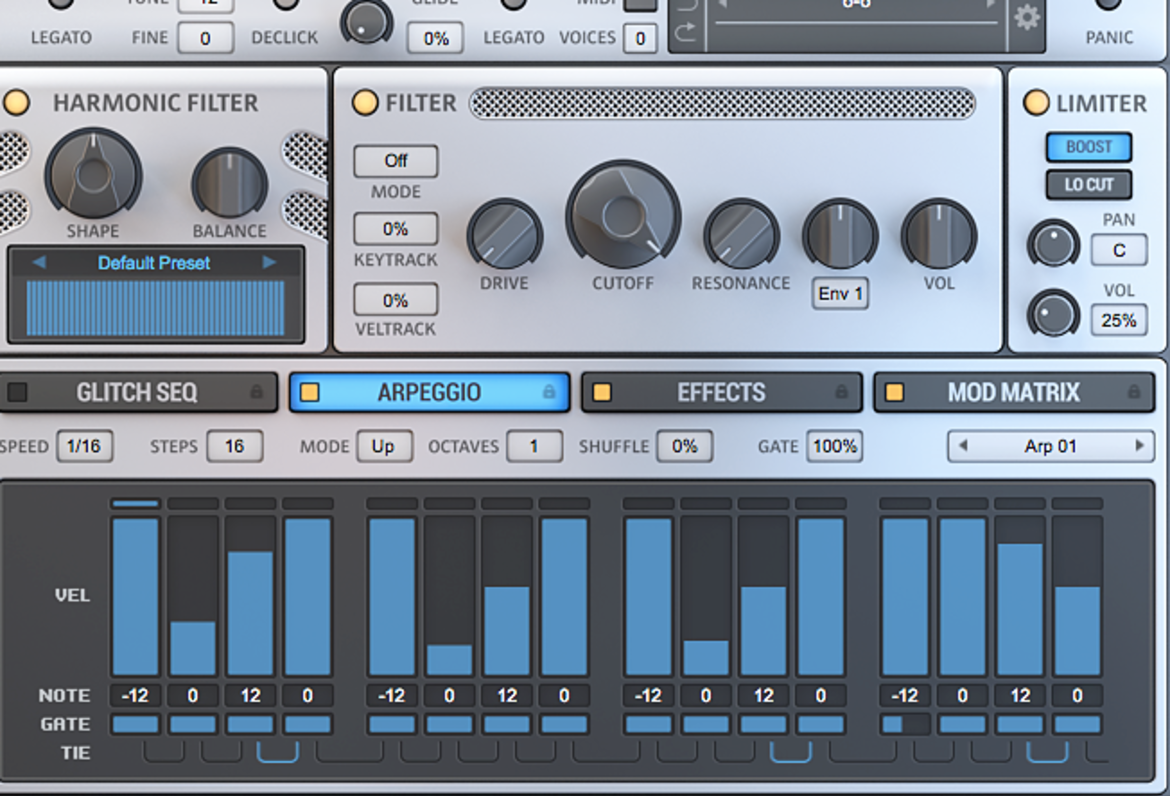
Task: Disable the Mod Matrix tab checkbox
Action: click(x=894, y=392)
